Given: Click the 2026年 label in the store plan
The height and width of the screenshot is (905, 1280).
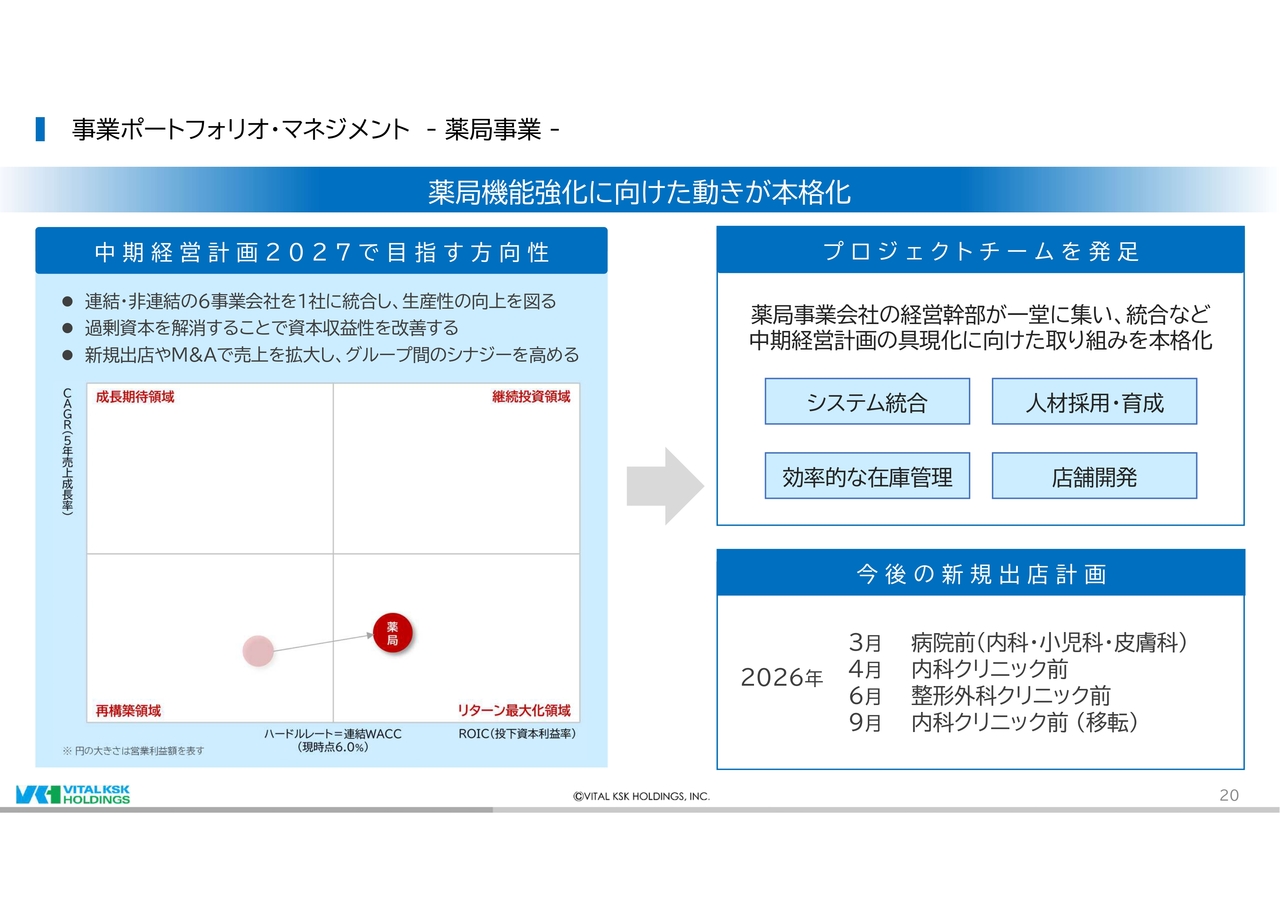Looking at the screenshot, I should [781, 678].
